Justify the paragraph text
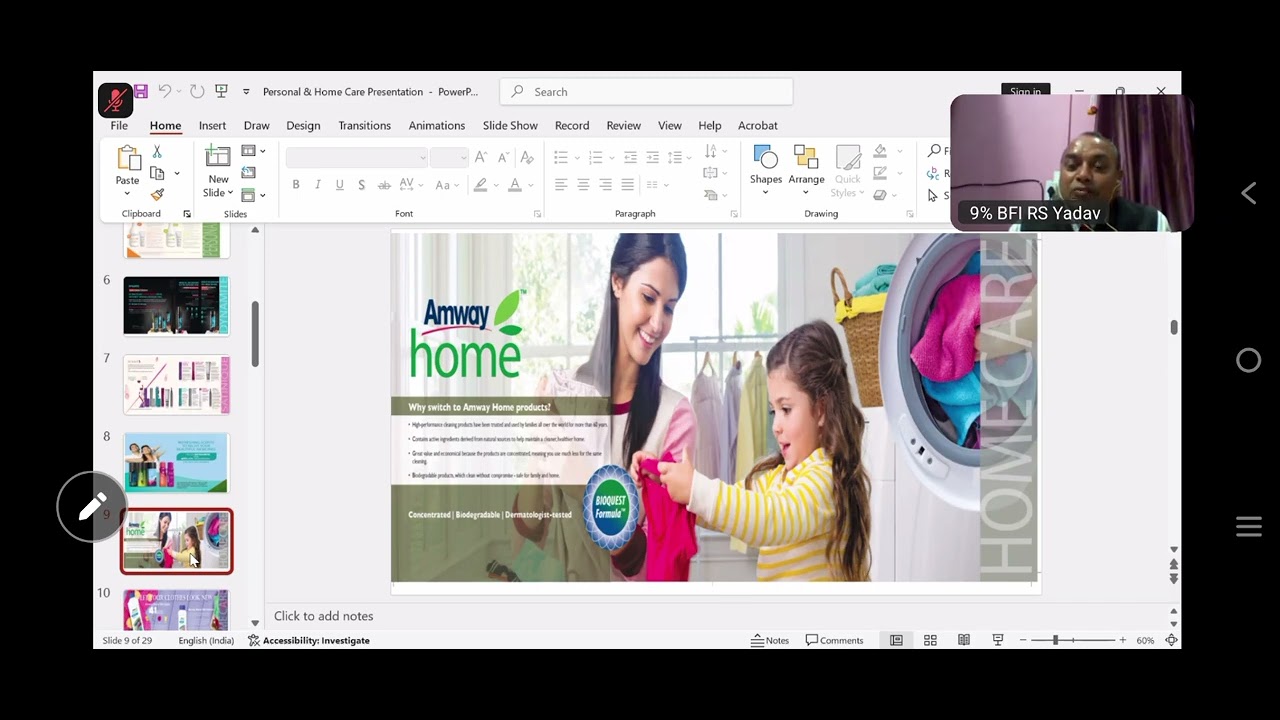This screenshot has width=1280, height=720. [627, 184]
